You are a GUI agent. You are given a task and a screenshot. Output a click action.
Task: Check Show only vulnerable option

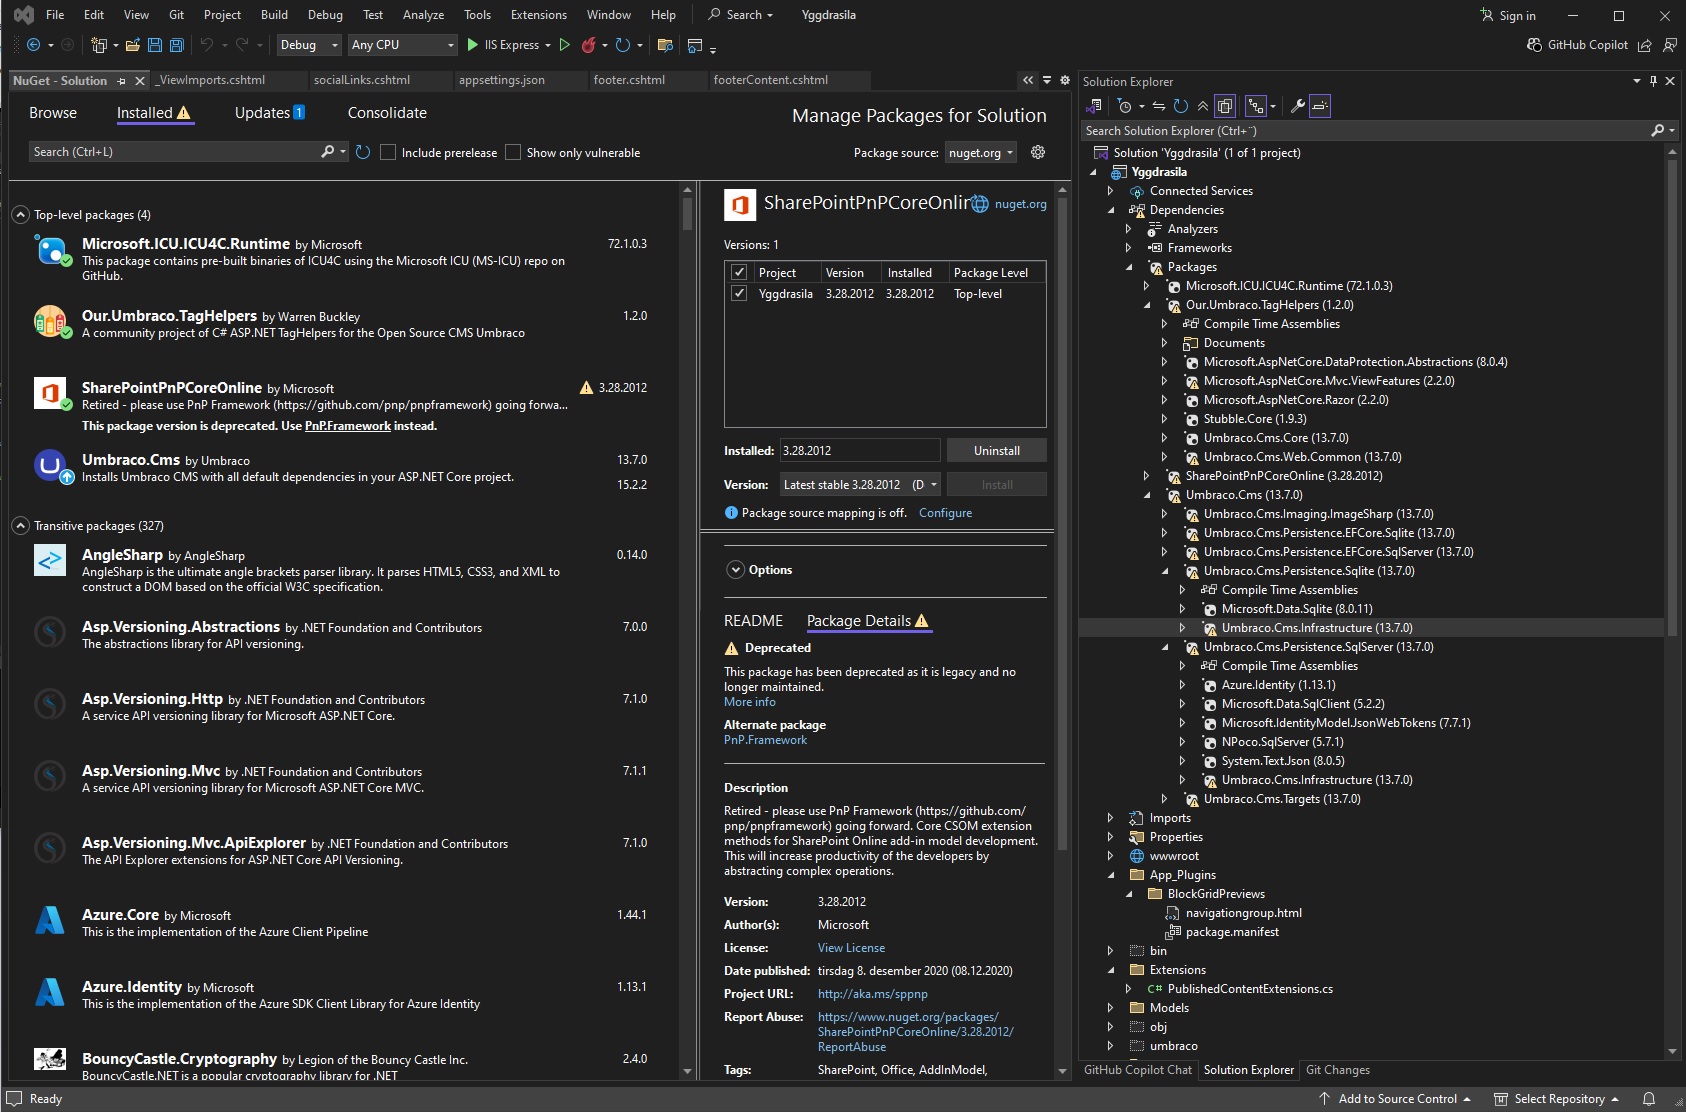pos(513,152)
